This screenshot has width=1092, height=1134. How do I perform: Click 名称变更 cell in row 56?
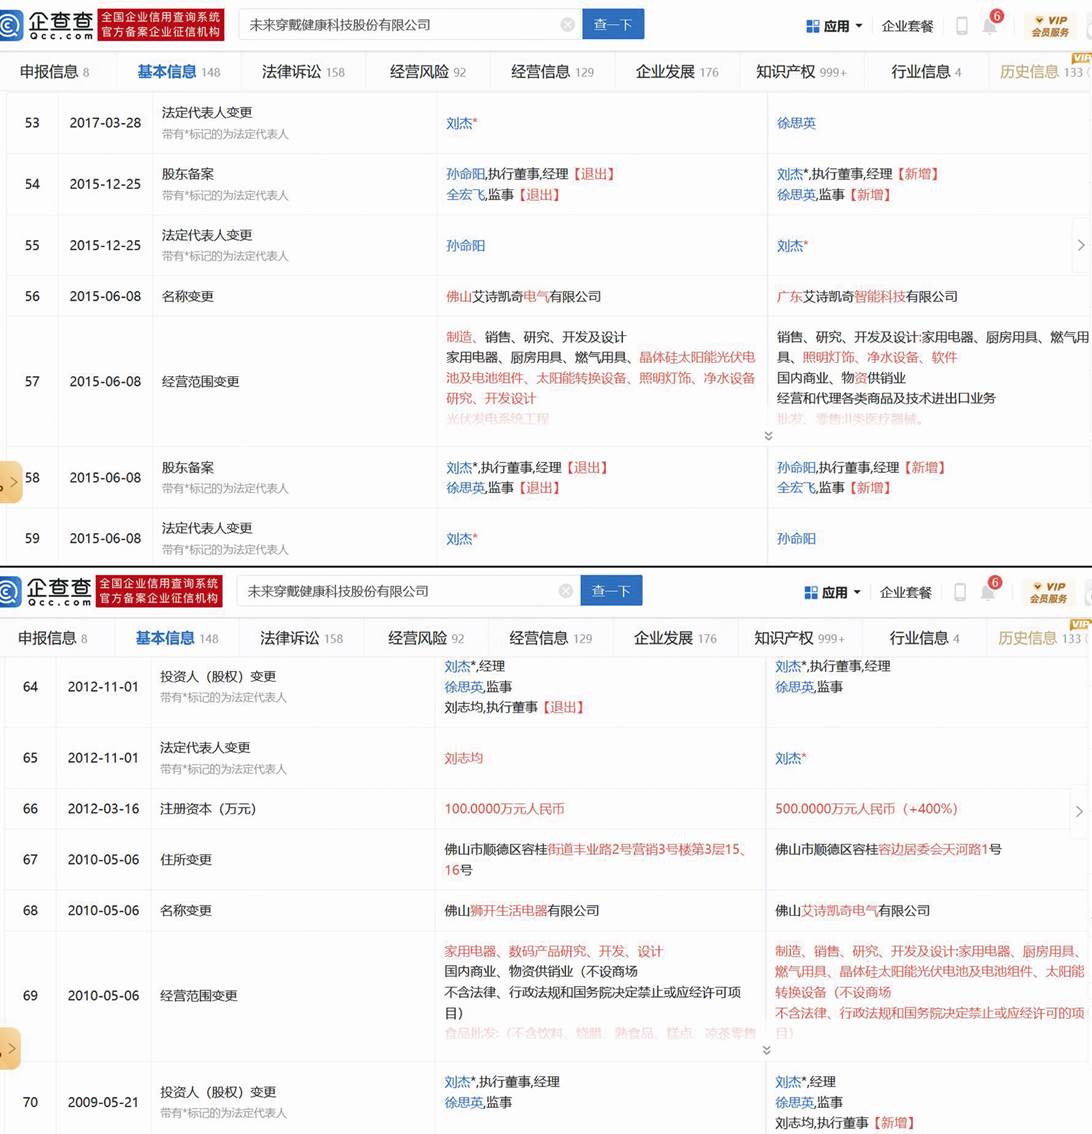[188, 296]
